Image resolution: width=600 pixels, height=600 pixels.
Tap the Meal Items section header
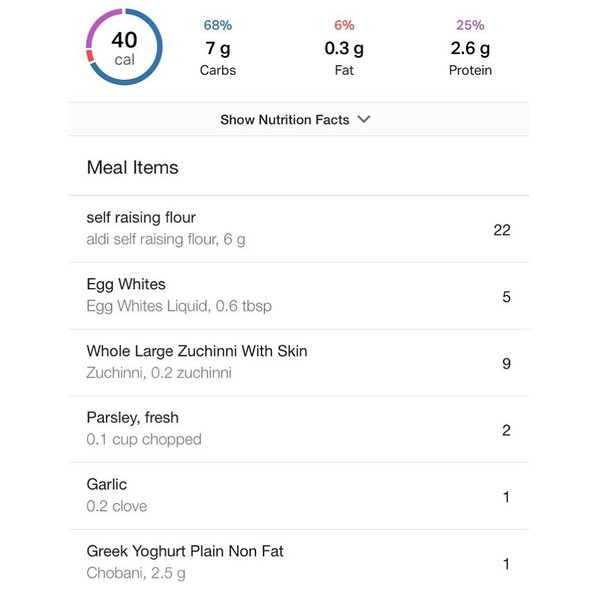click(x=132, y=167)
